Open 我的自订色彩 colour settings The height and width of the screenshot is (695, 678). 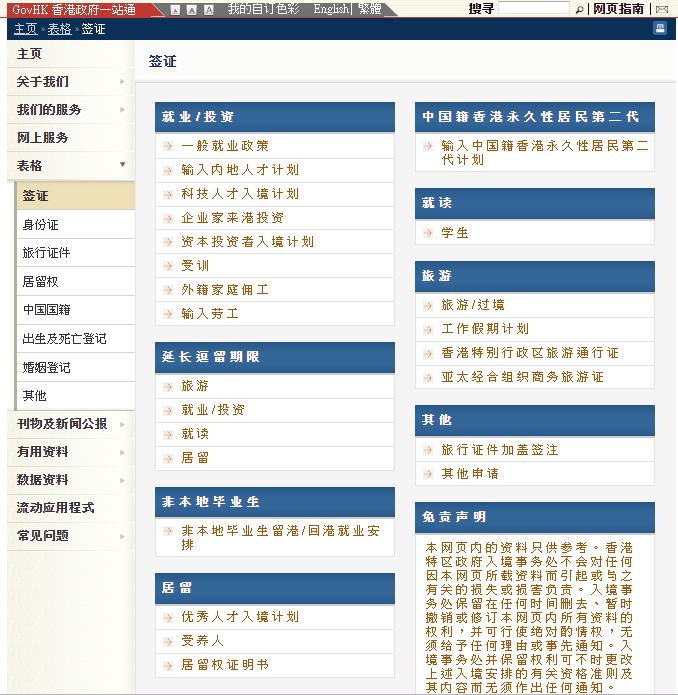click(263, 9)
